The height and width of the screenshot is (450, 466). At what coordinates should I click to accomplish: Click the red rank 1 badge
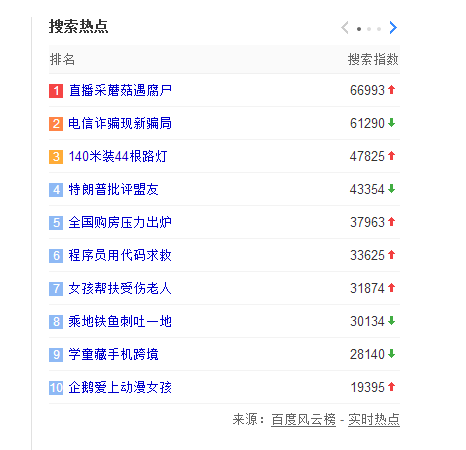coord(56,91)
